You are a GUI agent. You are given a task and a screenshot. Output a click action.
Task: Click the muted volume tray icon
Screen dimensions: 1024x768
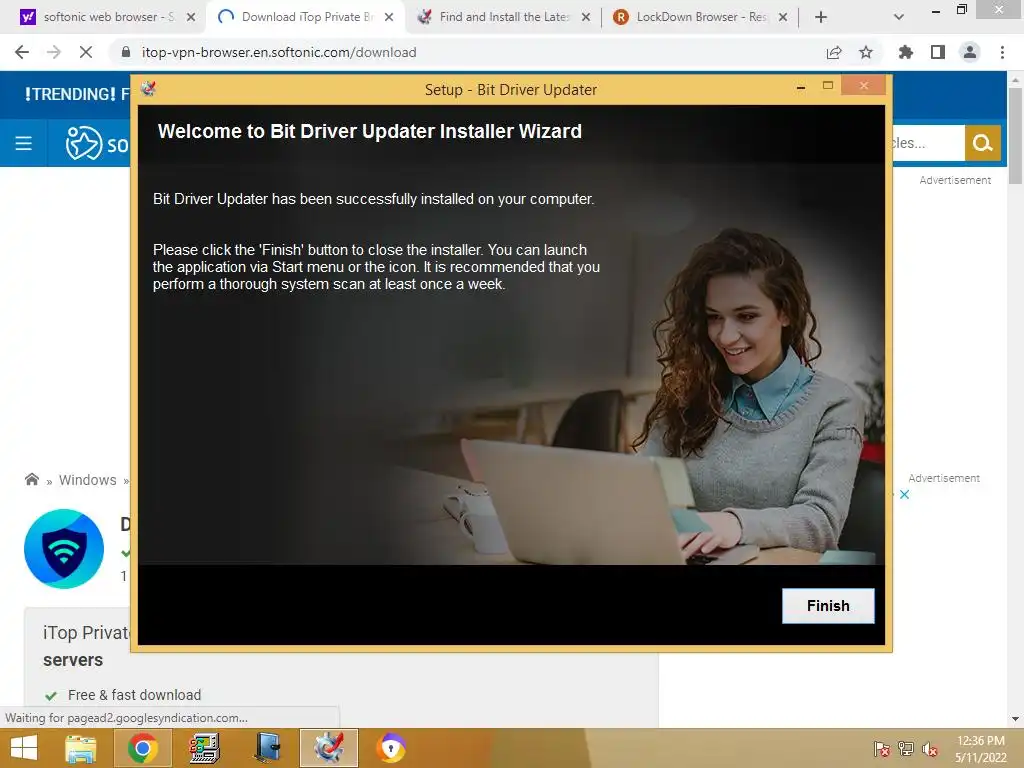(x=930, y=749)
